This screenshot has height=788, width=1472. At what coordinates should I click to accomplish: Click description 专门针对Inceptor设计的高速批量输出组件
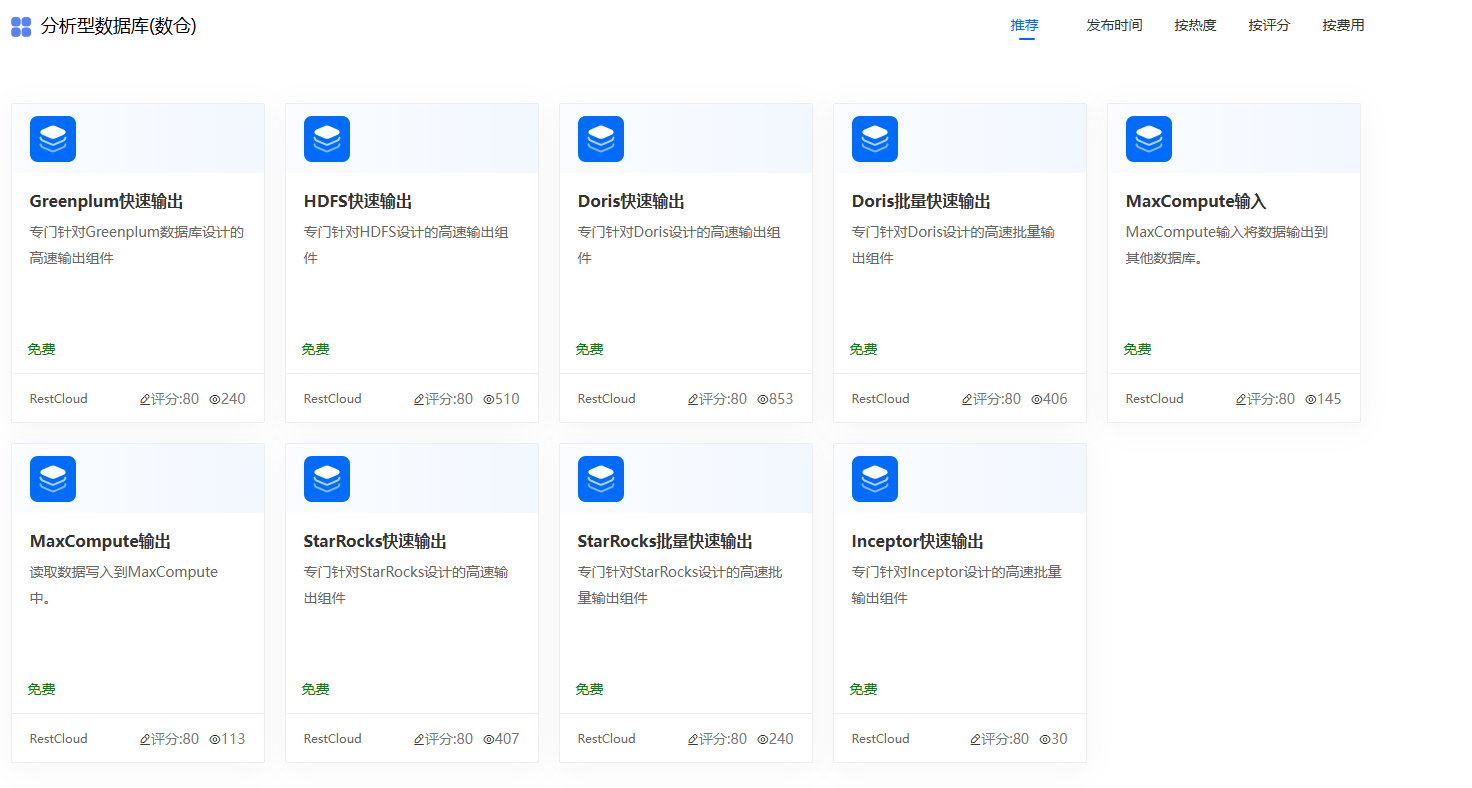coord(957,585)
